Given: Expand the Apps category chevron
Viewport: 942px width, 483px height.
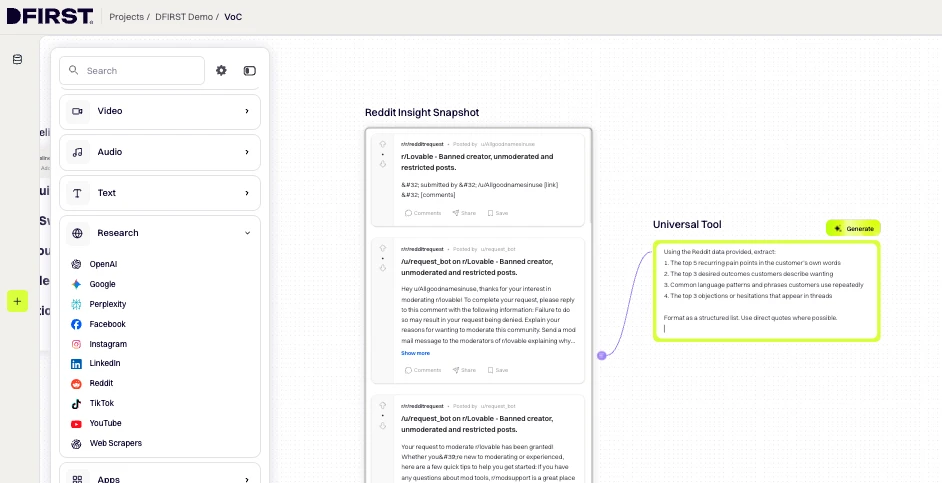Looking at the screenshot, I should coord(247,479).
